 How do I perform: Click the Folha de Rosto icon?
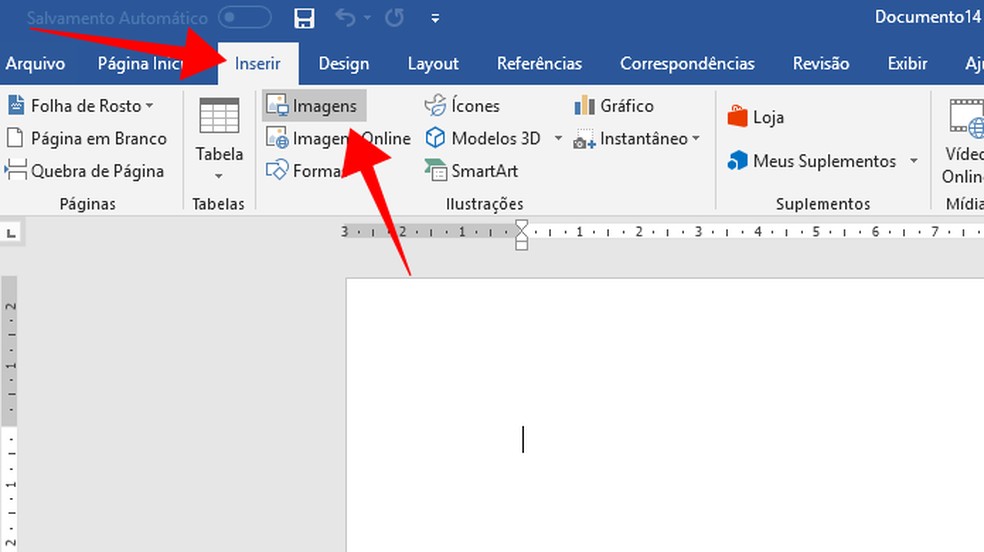click(16, 105)
